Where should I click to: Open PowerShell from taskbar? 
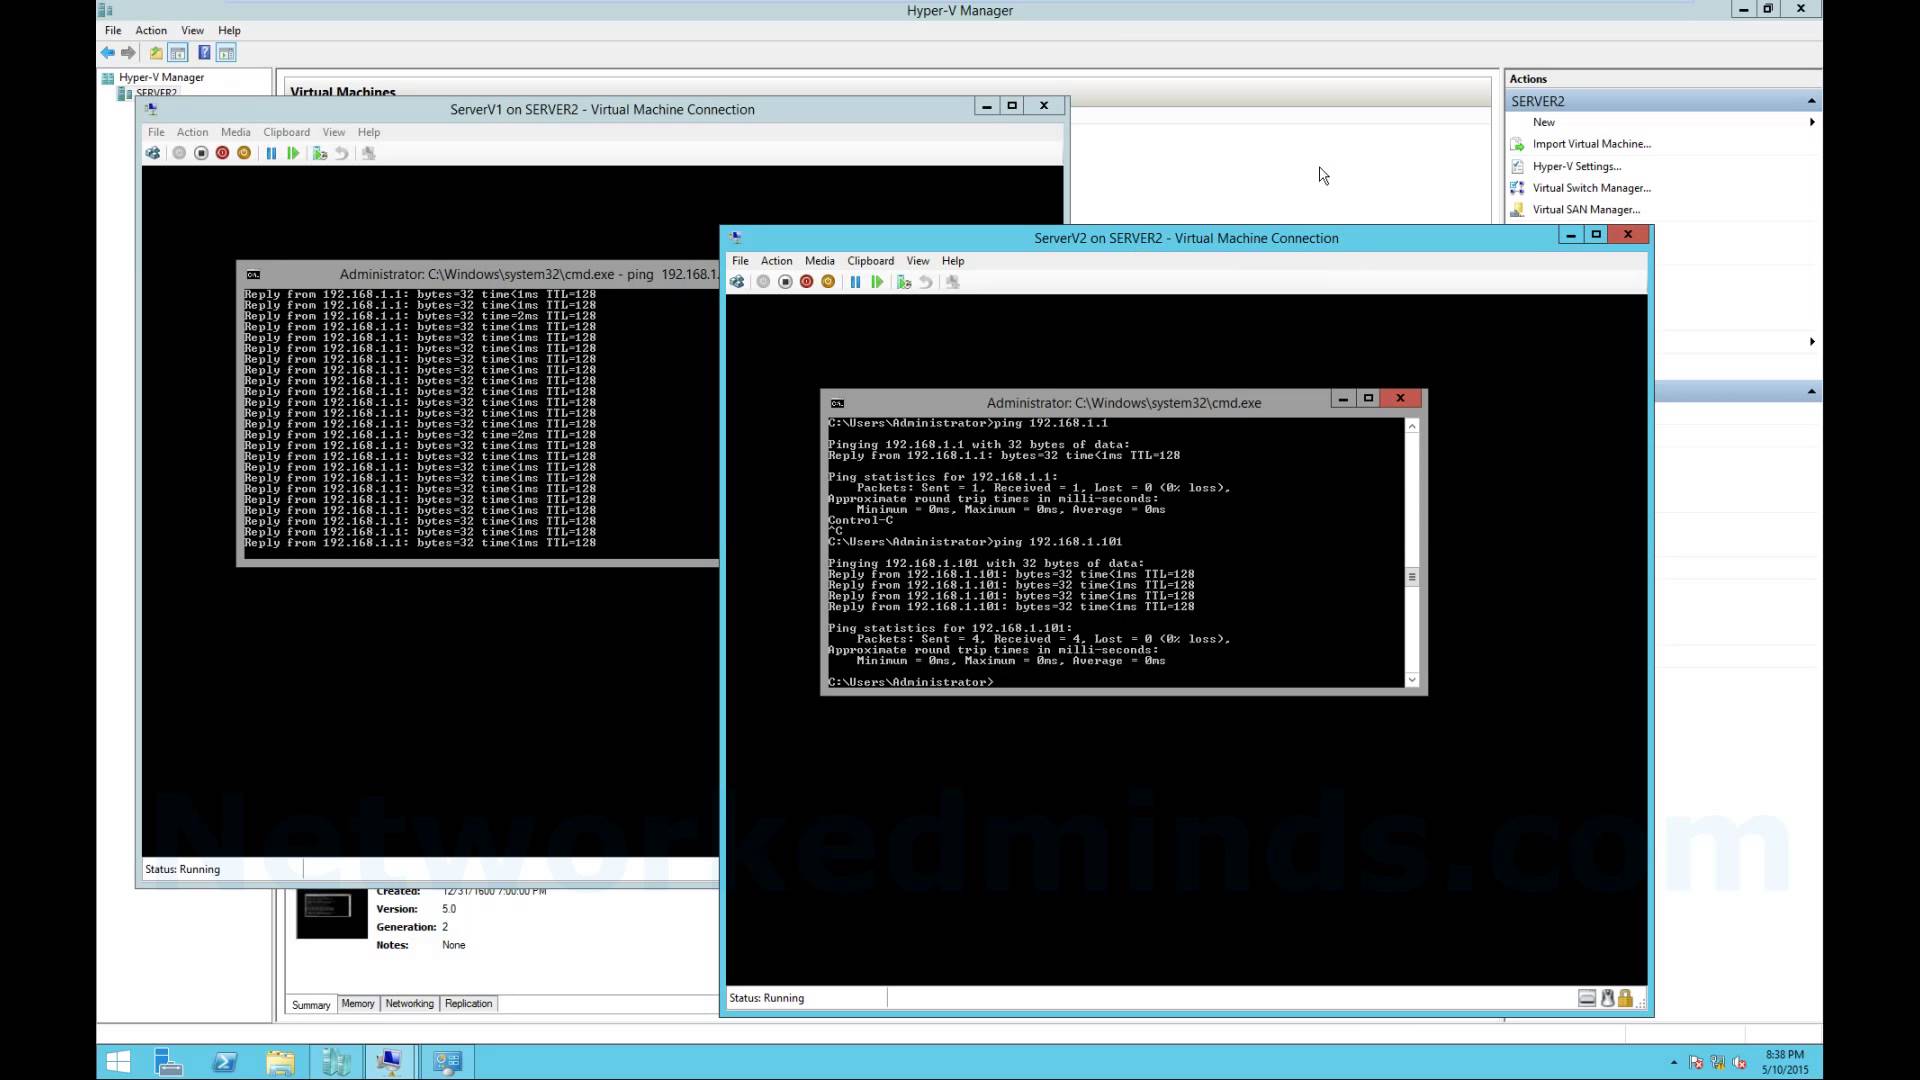click(224, 1062)
